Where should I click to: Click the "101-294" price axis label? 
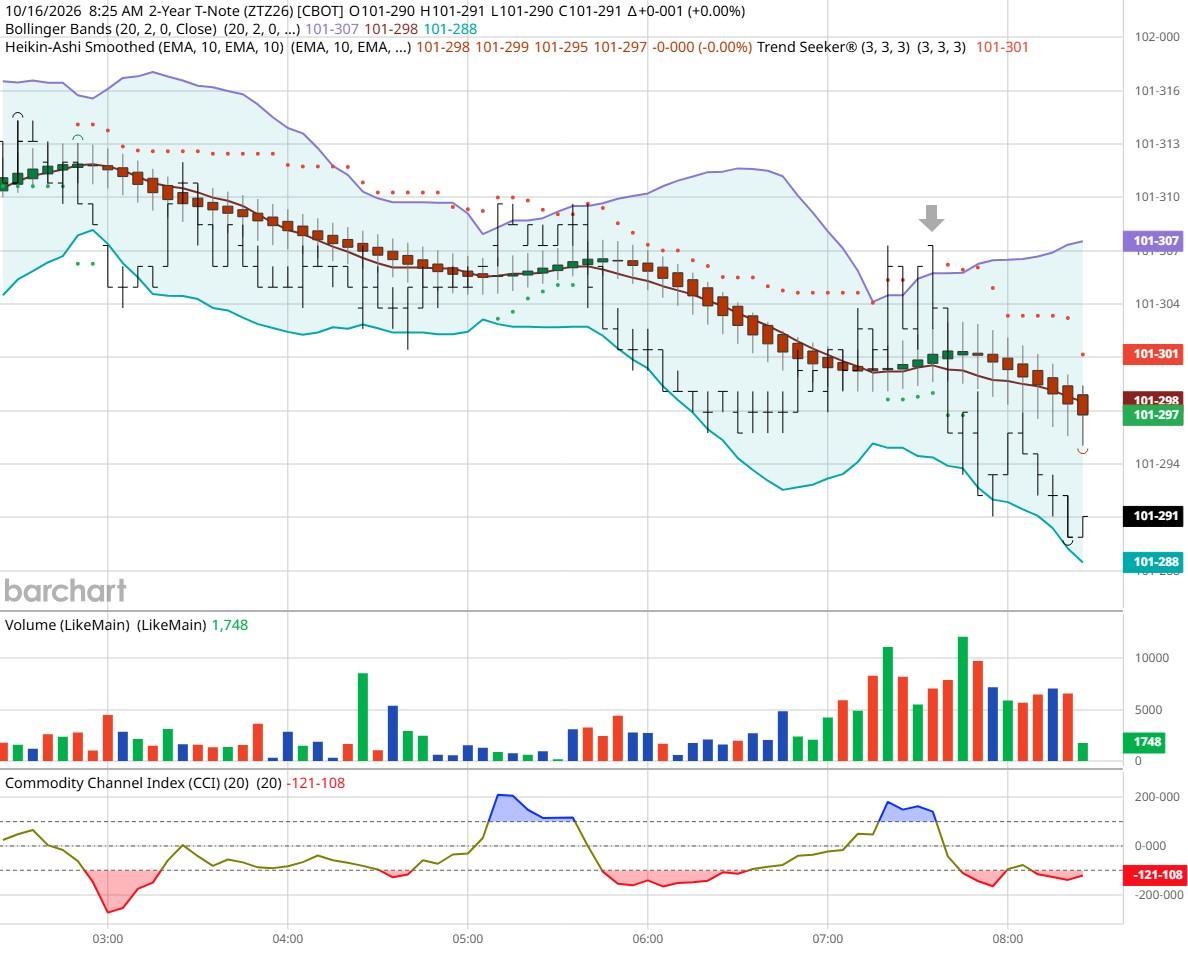click(x=1157, y=464)
